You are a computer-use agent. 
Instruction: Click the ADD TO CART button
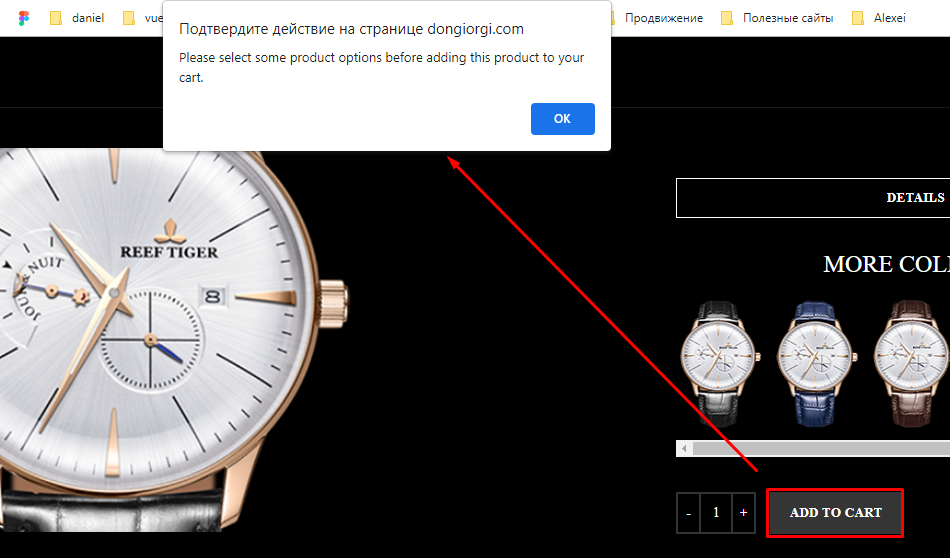coord(835,513)
